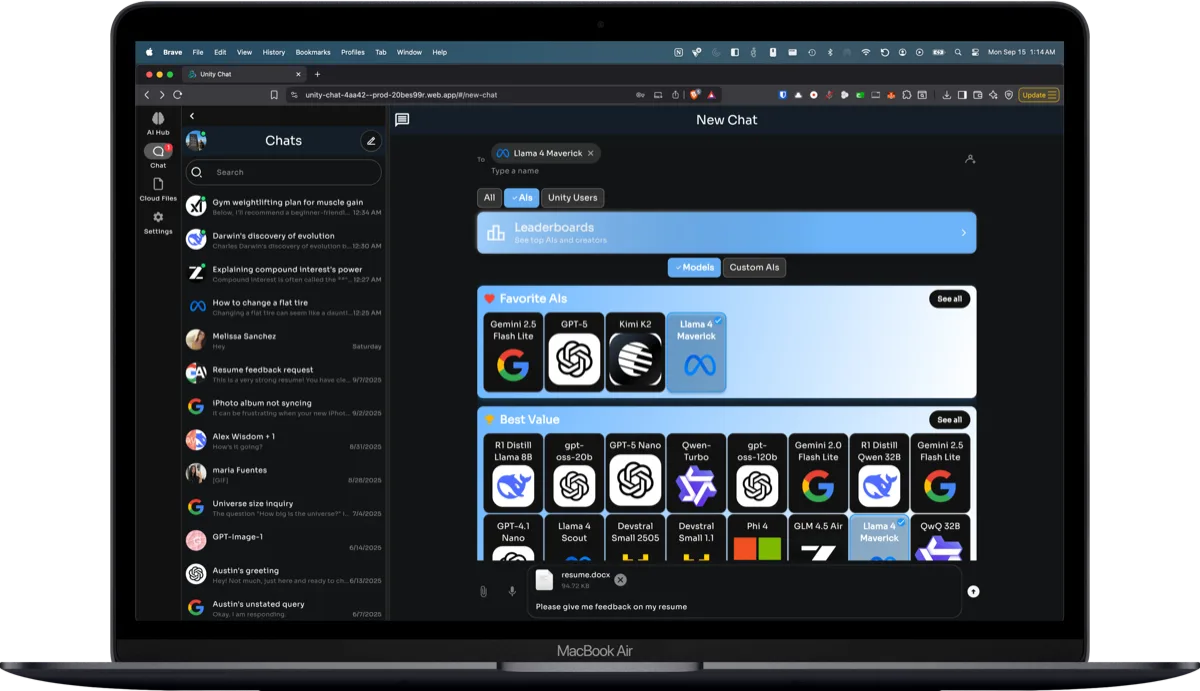Switch to the Custom AIs tab
The image size is (1200, 691).
(755, 268)
